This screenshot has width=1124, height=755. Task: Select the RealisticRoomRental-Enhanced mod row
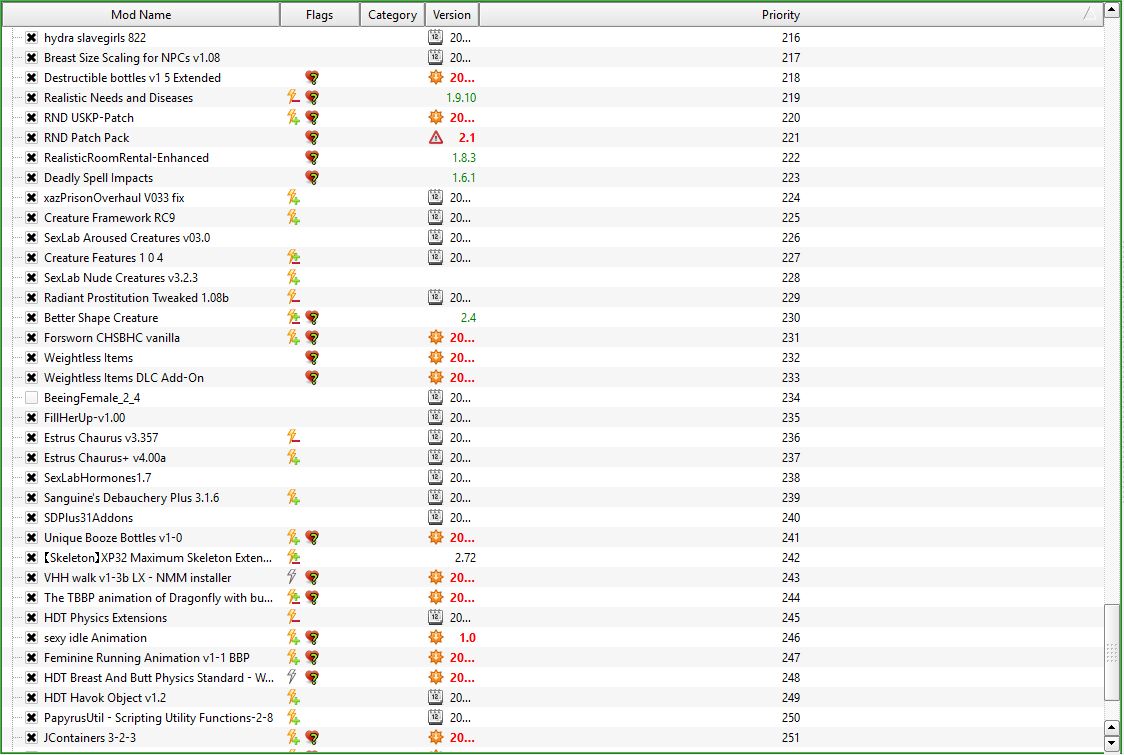point(126,158)
